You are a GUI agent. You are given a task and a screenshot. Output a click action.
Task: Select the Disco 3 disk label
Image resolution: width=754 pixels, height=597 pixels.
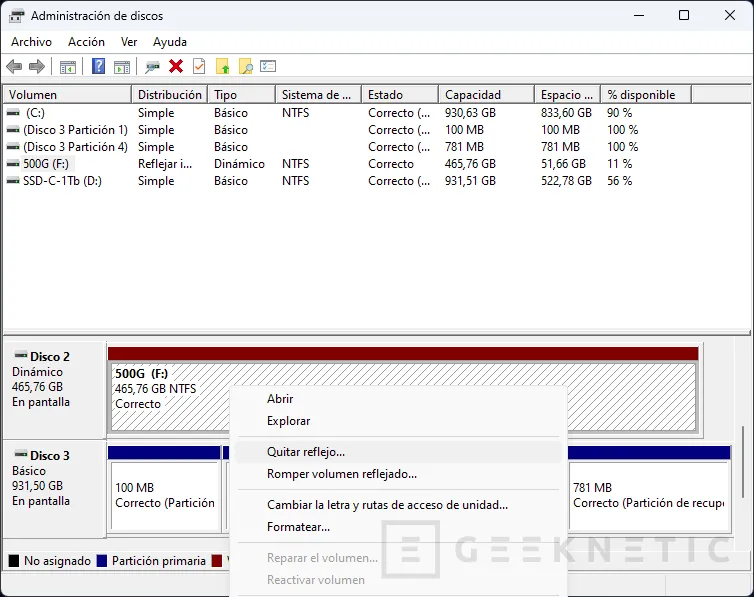[54, 489]
